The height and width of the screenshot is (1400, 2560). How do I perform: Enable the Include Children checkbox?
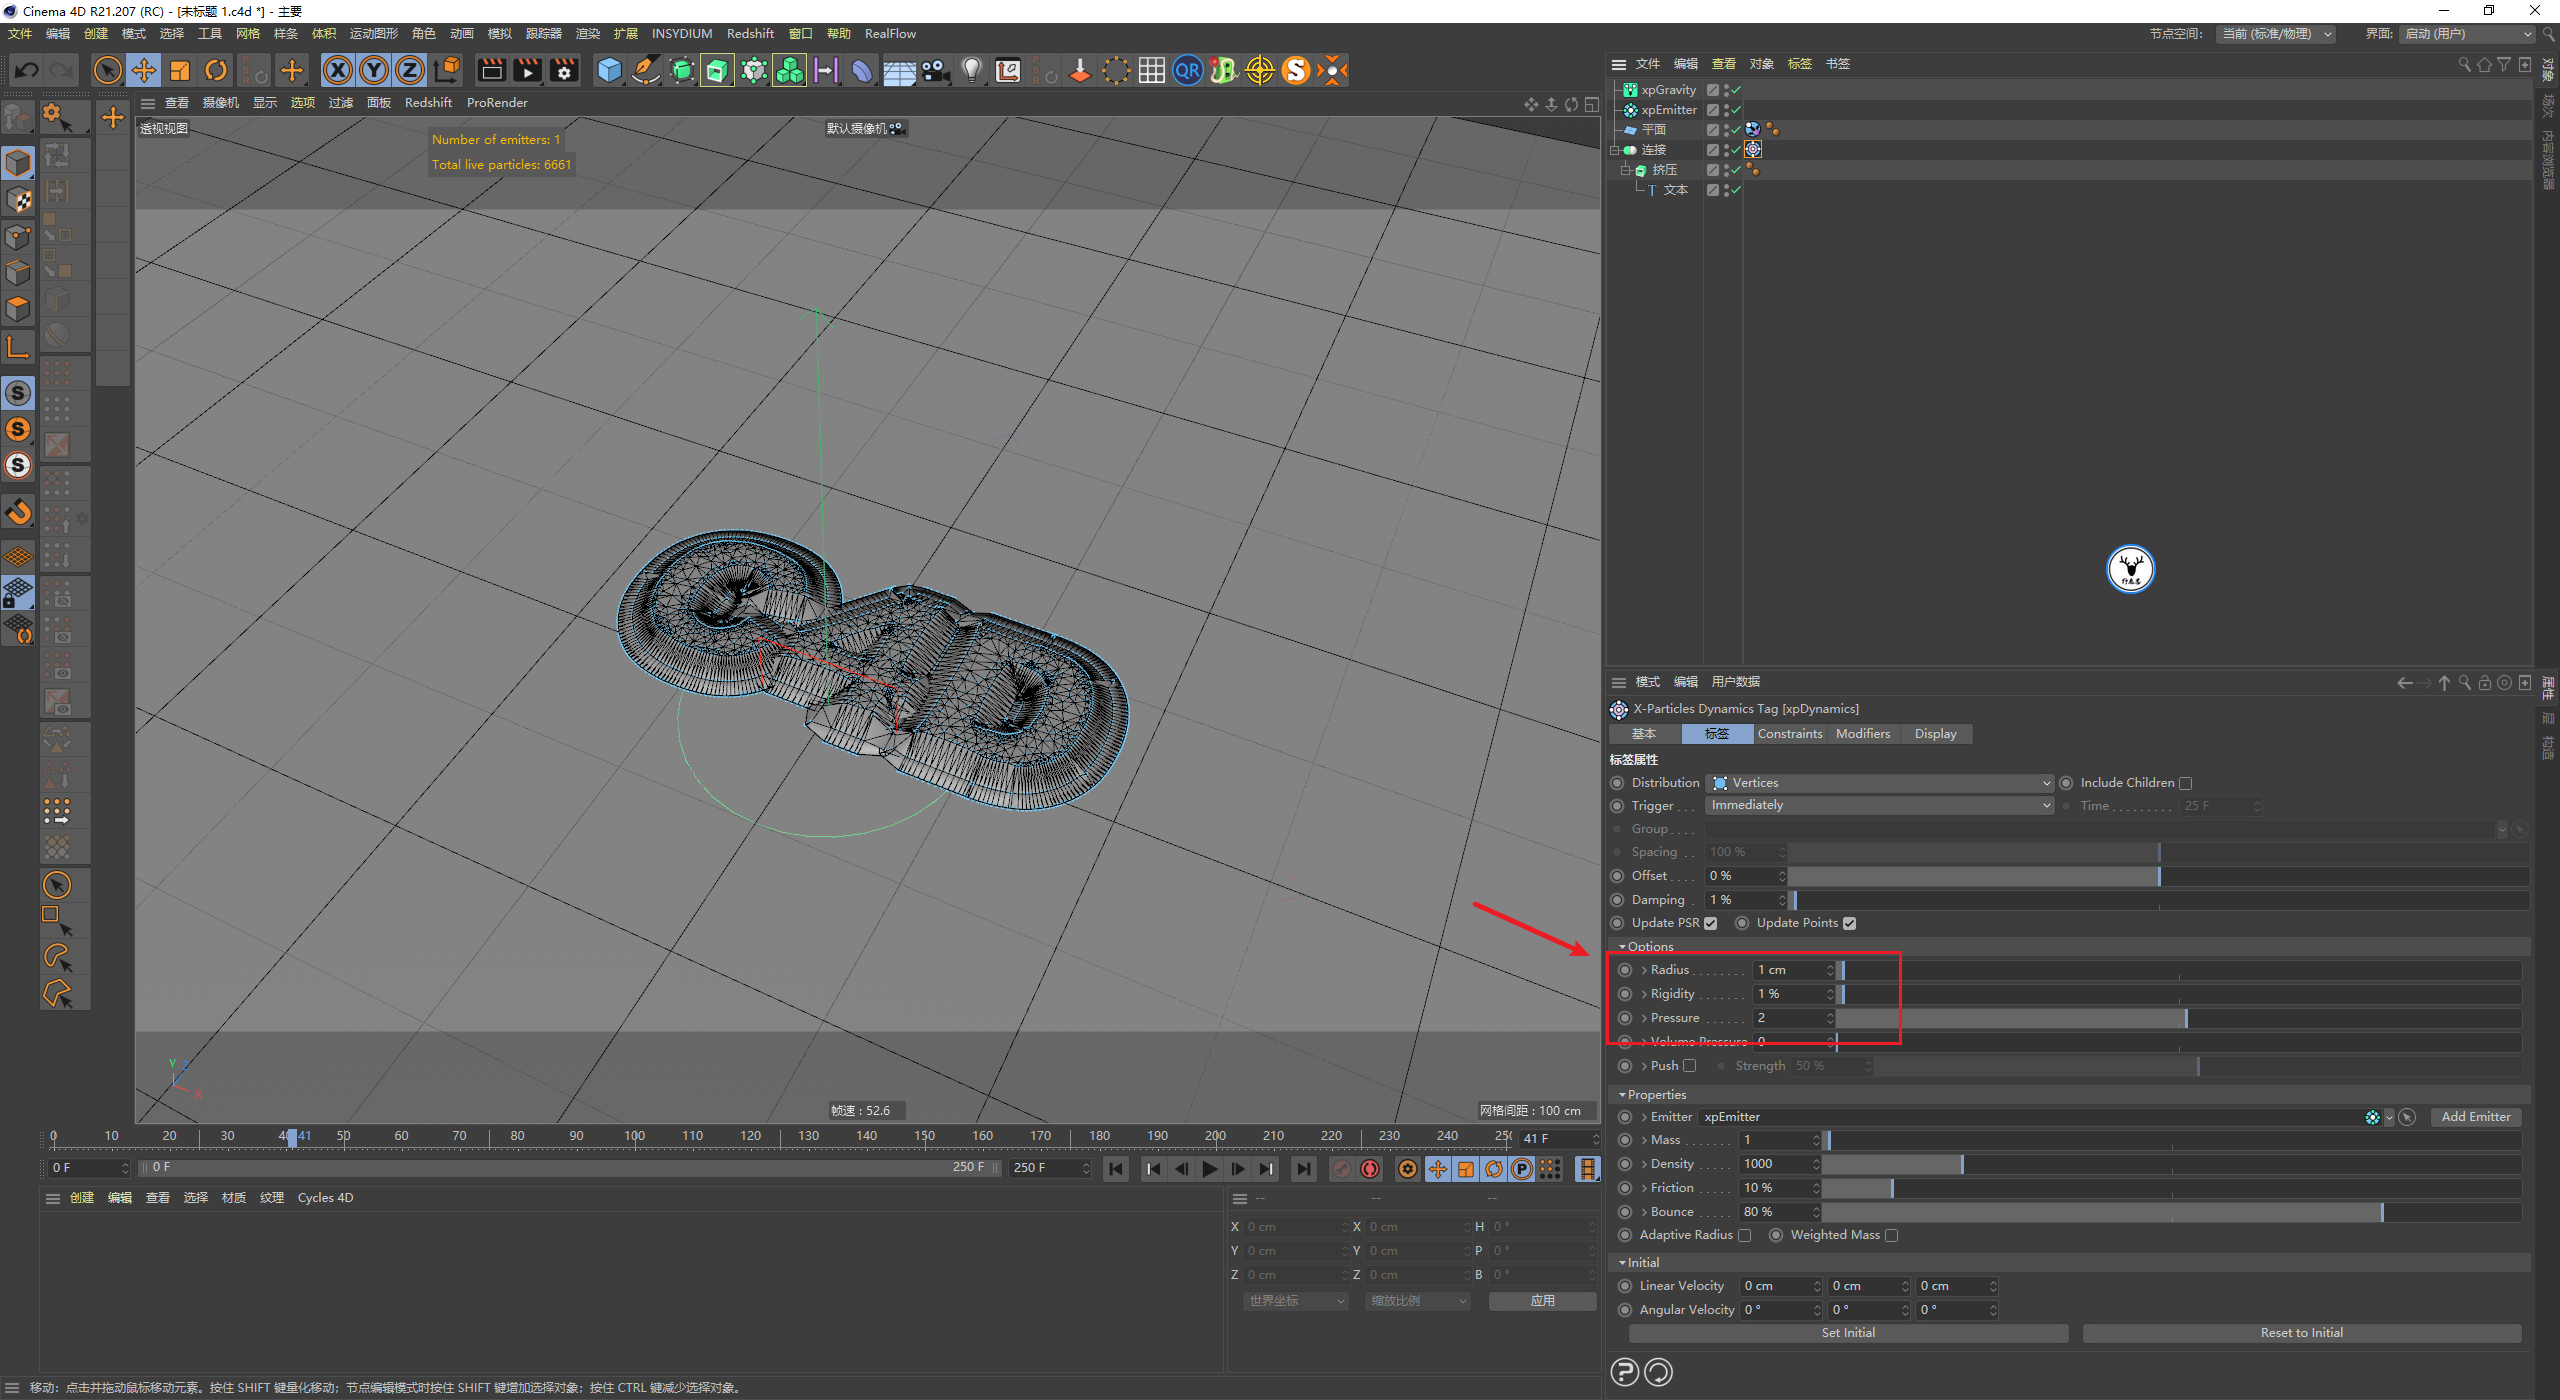(x=2186, y=783)
